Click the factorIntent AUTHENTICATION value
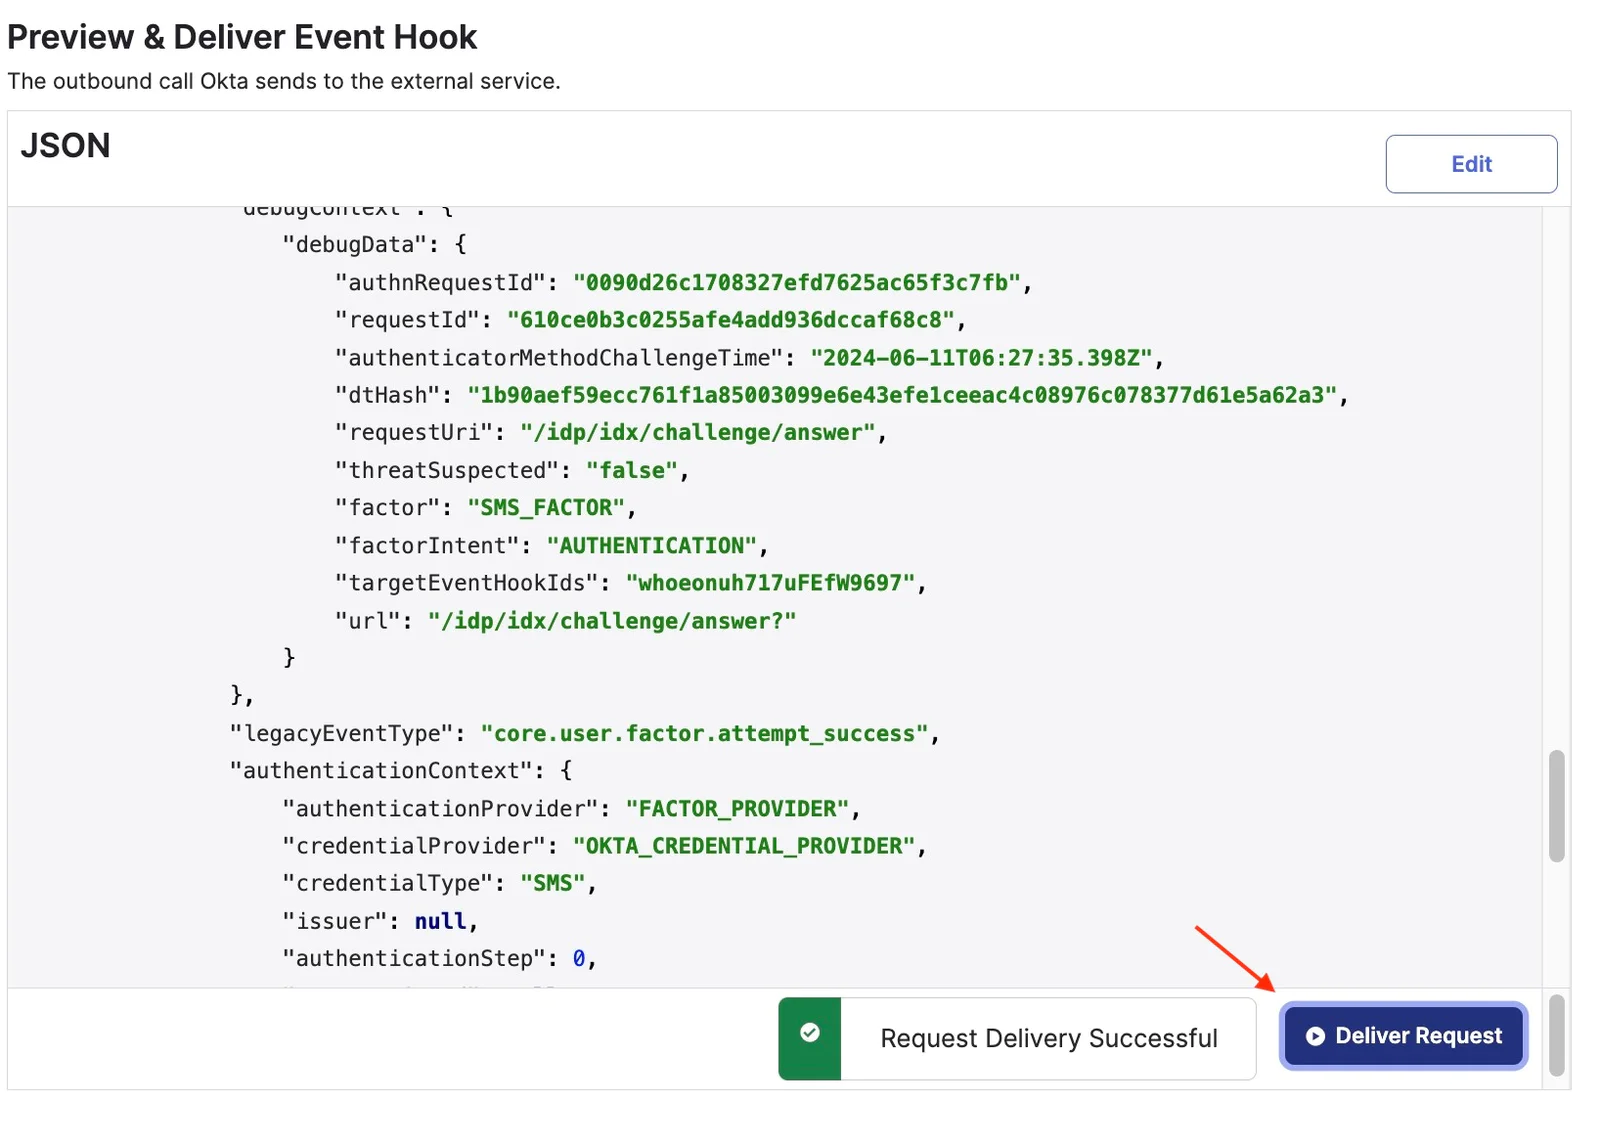Viewport: 1600px width, 1134px height. click(651, 545)
